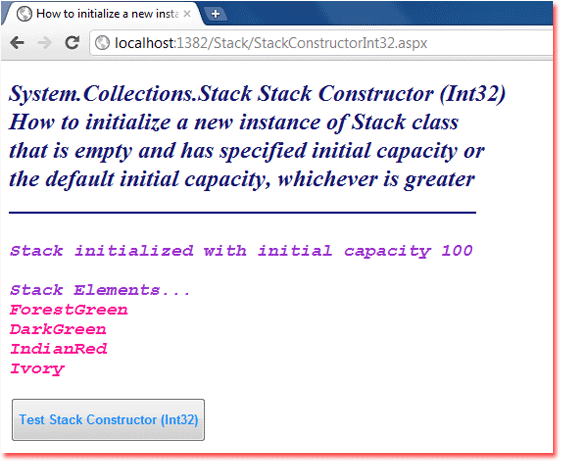Click the 'that is empty and has specified' heading line

[x=247, y=151]
